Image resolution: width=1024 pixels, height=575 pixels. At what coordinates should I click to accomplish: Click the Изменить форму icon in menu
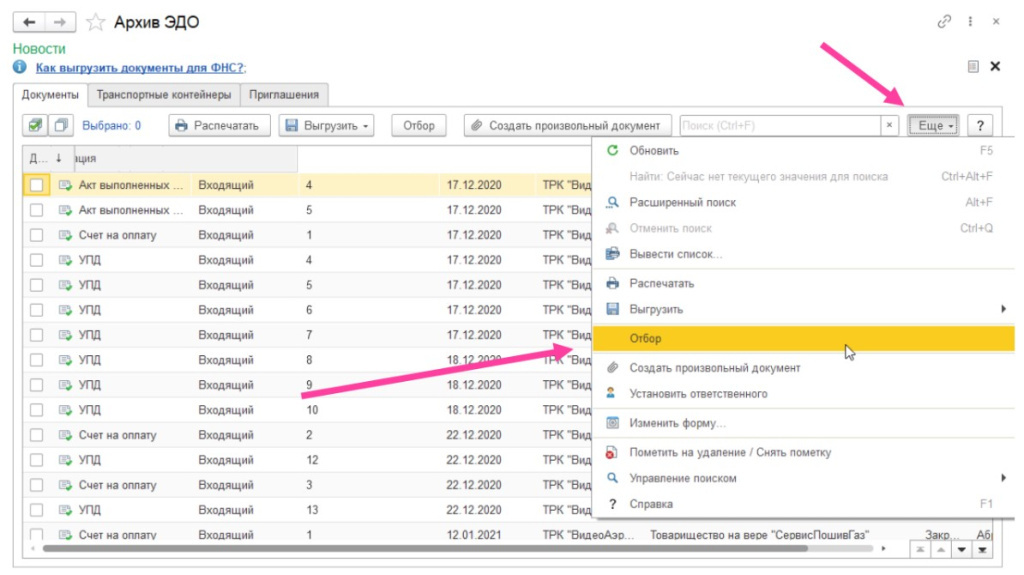[613, 423]
